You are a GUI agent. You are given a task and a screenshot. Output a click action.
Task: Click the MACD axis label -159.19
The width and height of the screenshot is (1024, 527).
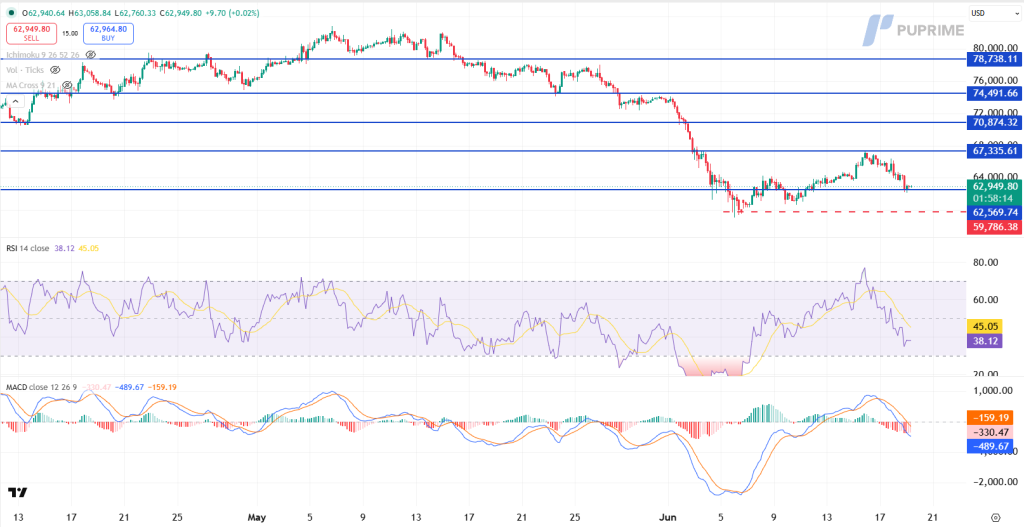[x=991, y=417]
